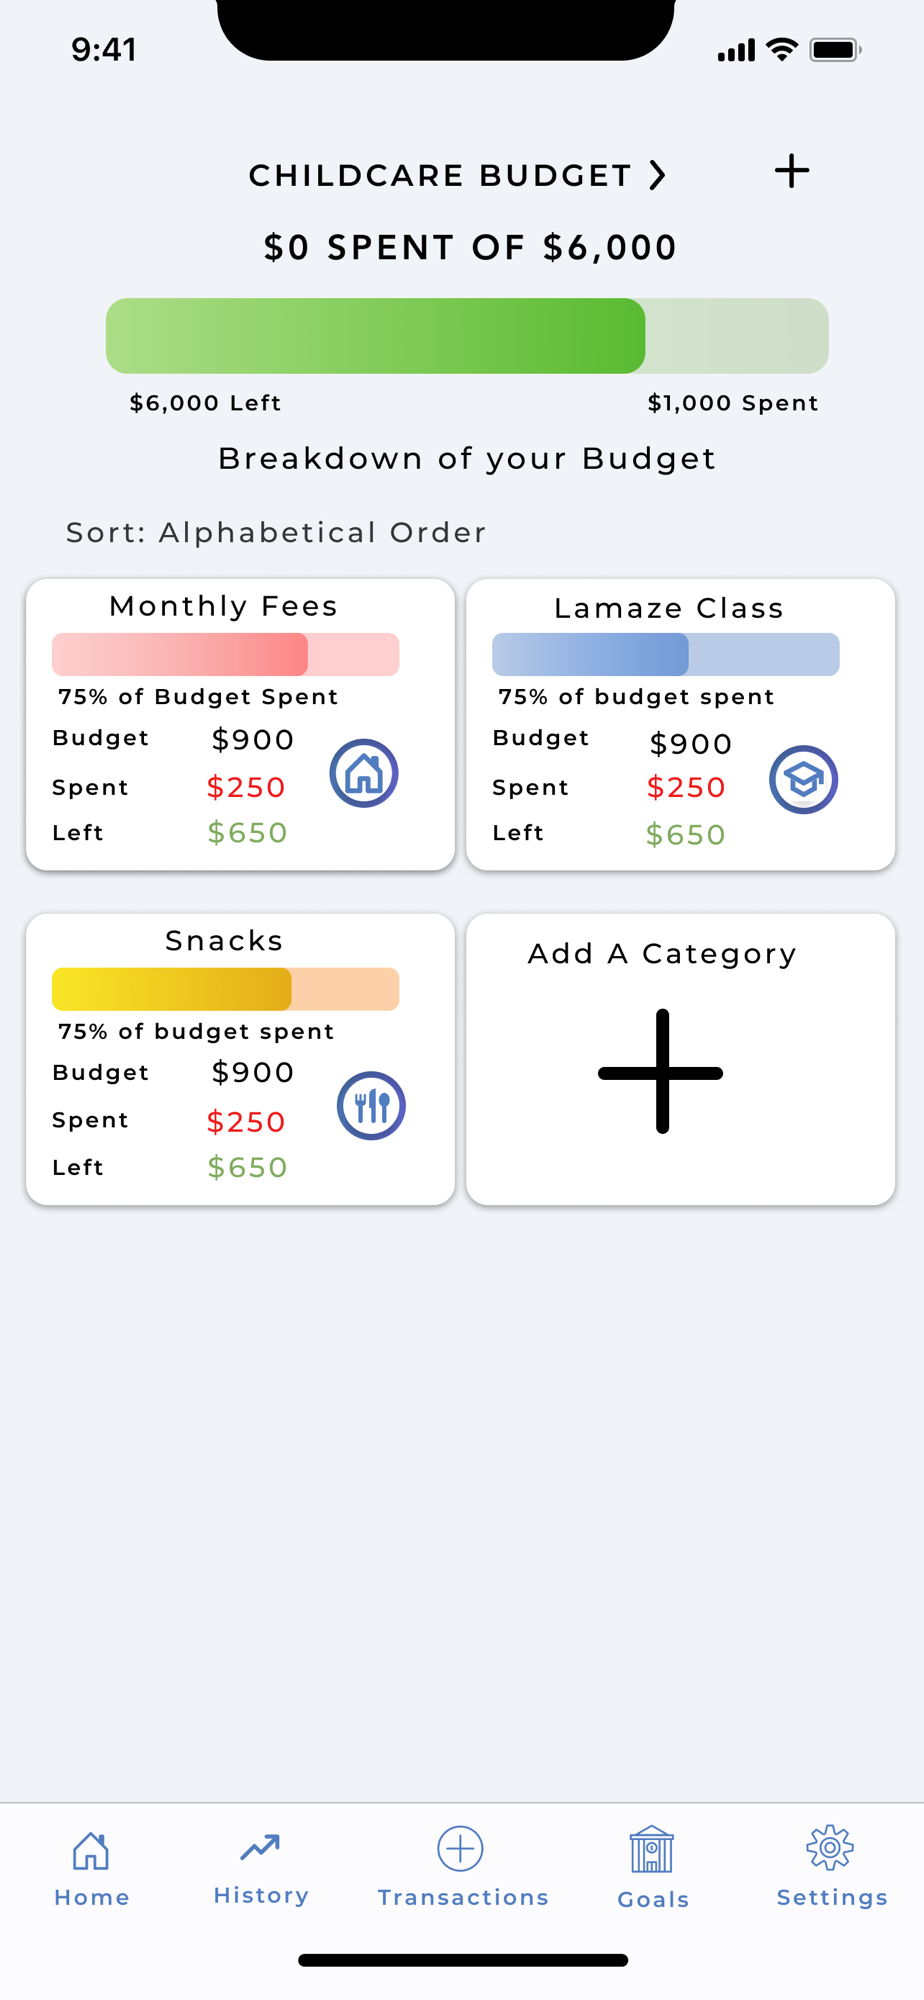Open the house icon in Monthly Fees card
The image size is (924, 2000).
pyautogui.click(x=364, y=773)
